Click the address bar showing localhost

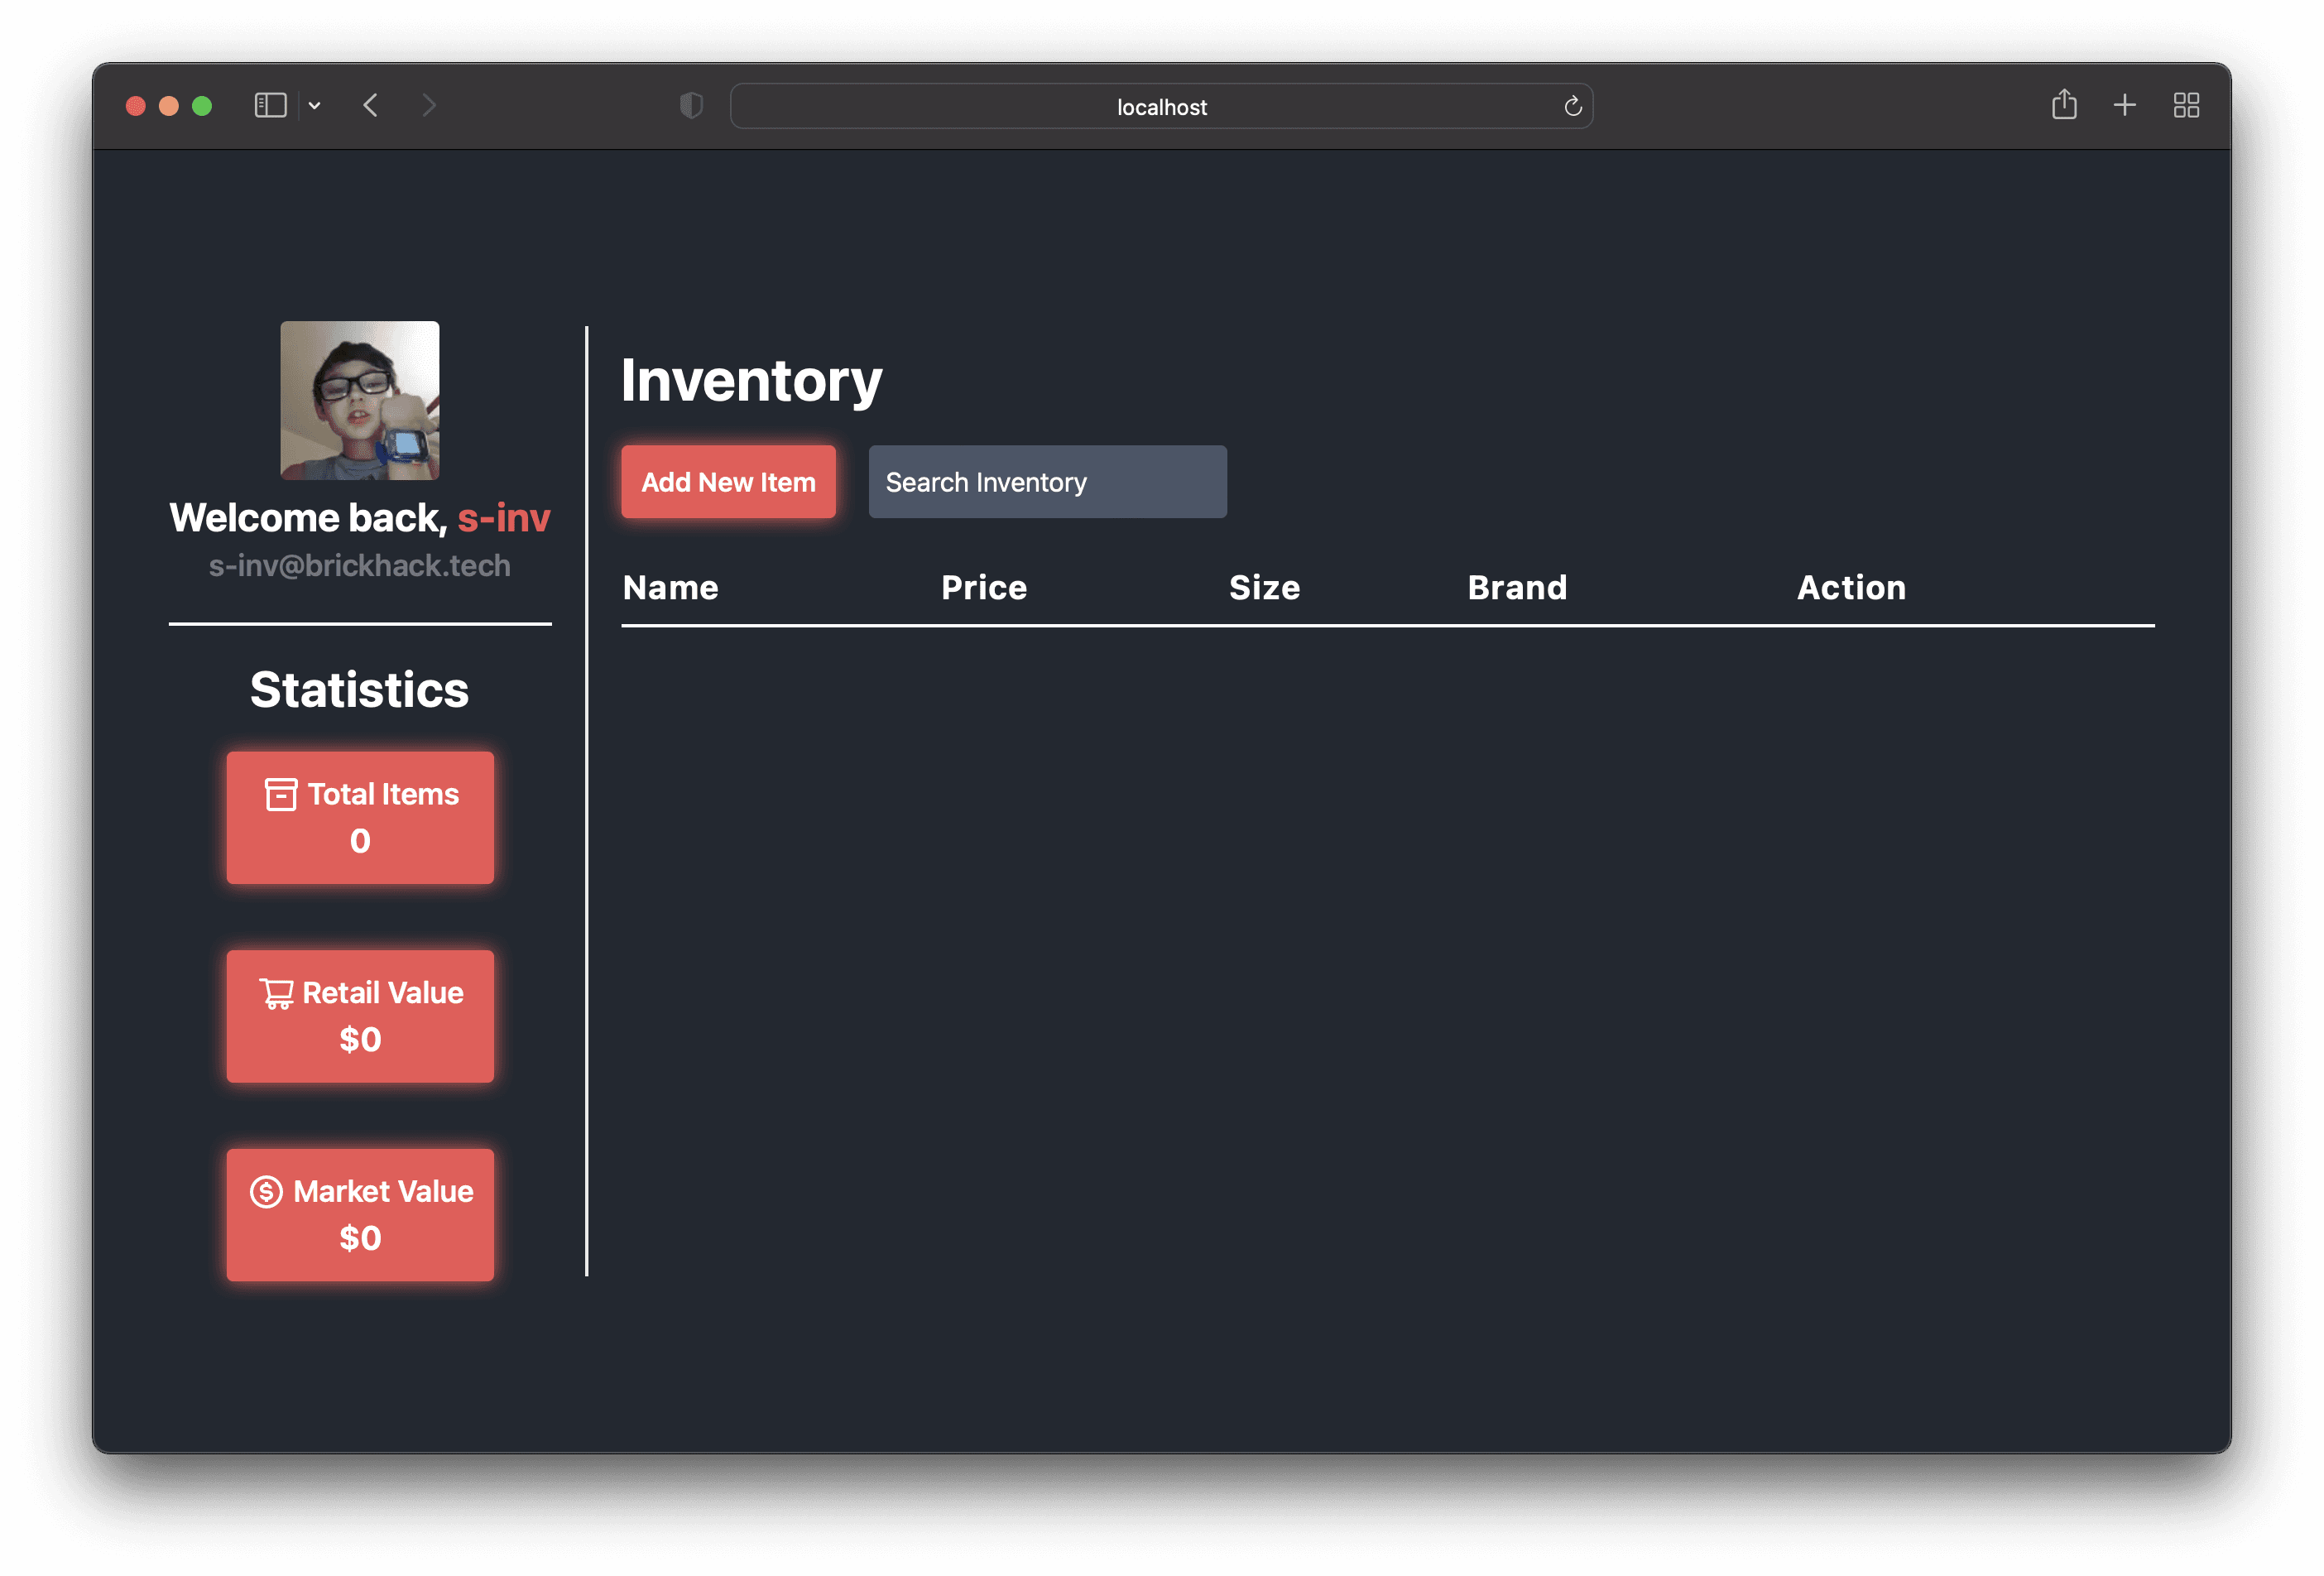[x=1161, y=105]
